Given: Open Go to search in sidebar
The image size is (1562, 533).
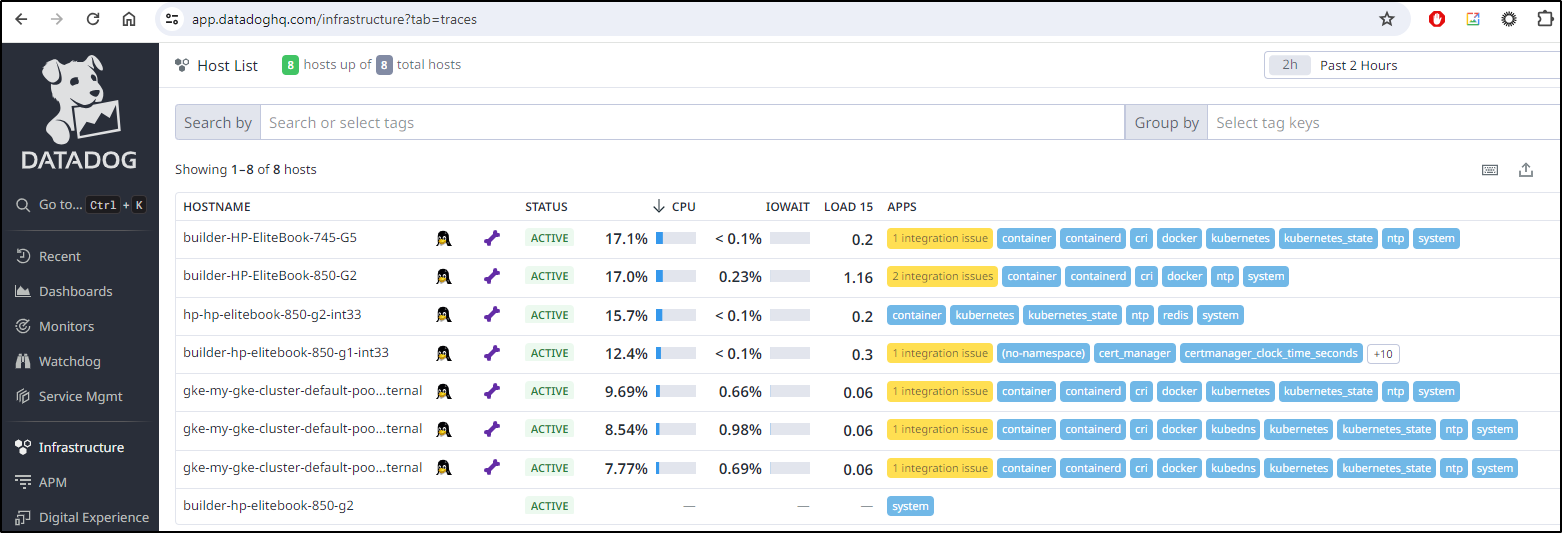Looking at the screenshot, I should click(80, 205).
